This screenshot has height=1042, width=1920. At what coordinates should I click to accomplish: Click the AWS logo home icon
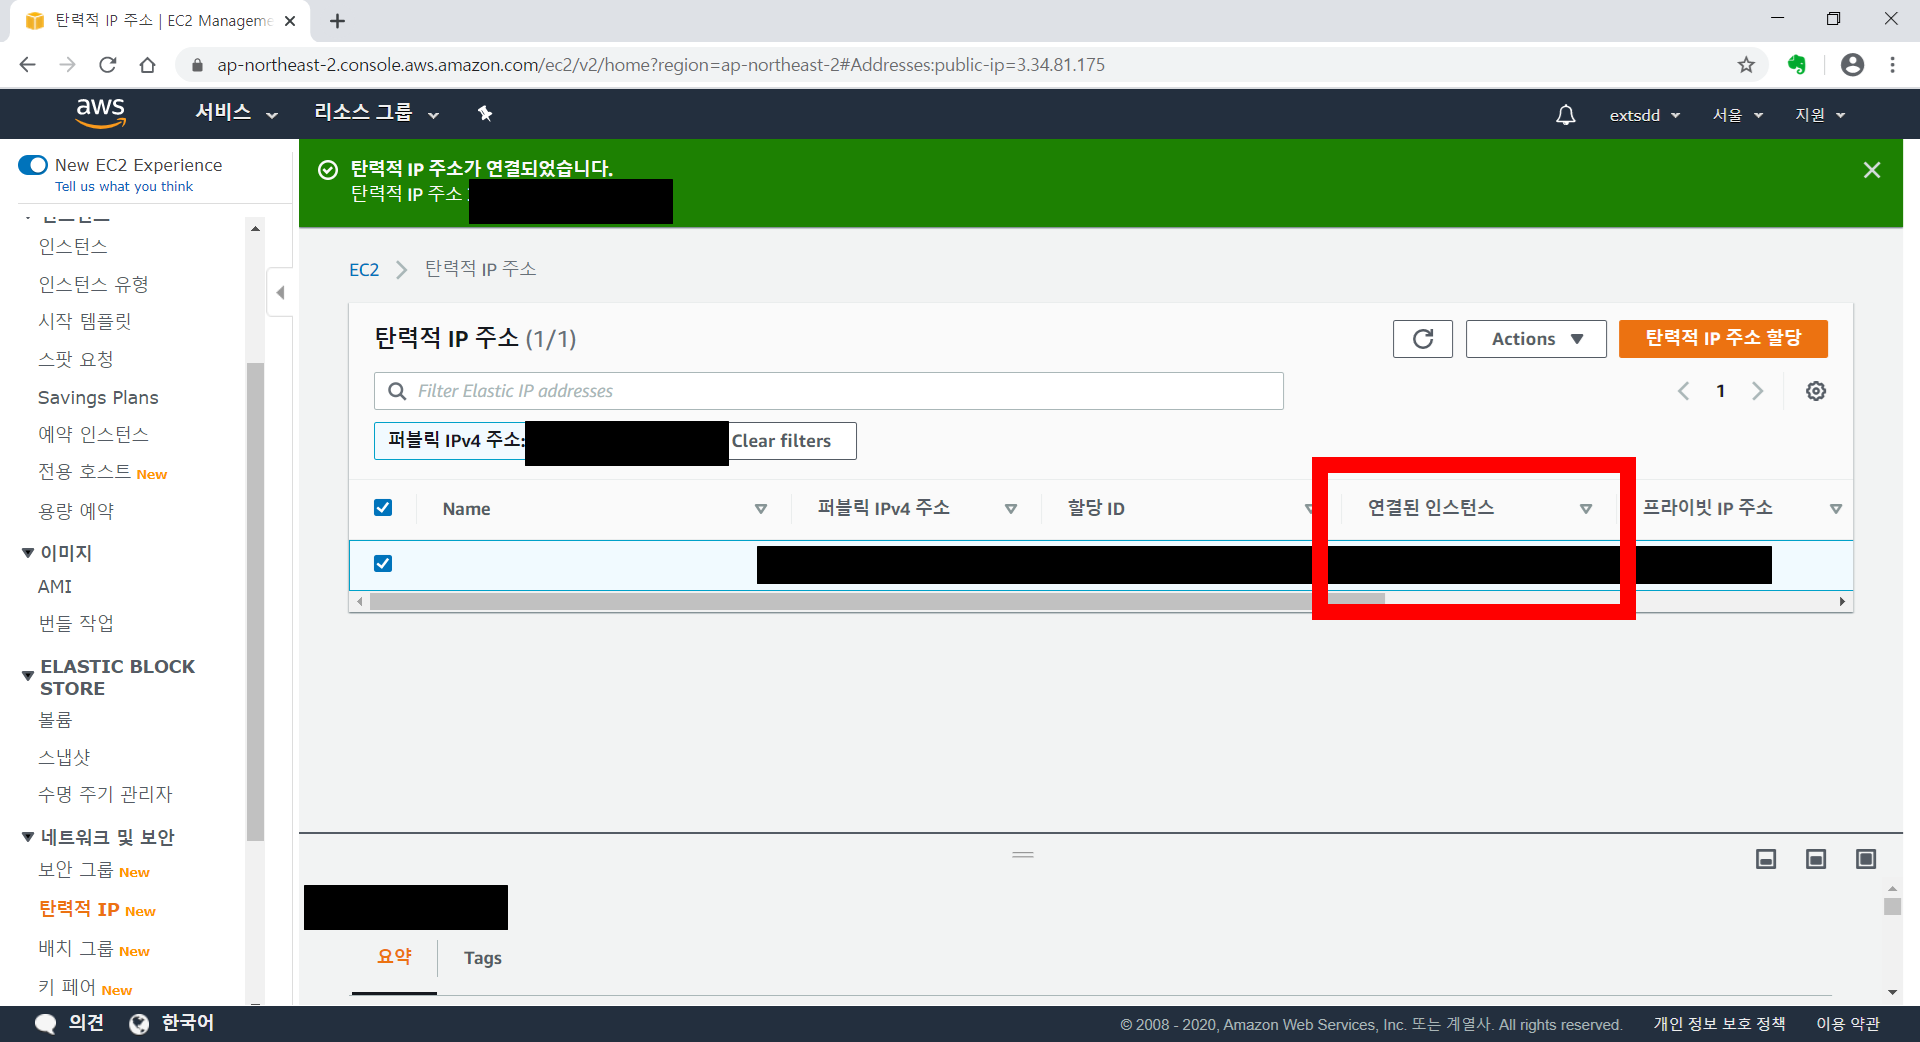101,113
